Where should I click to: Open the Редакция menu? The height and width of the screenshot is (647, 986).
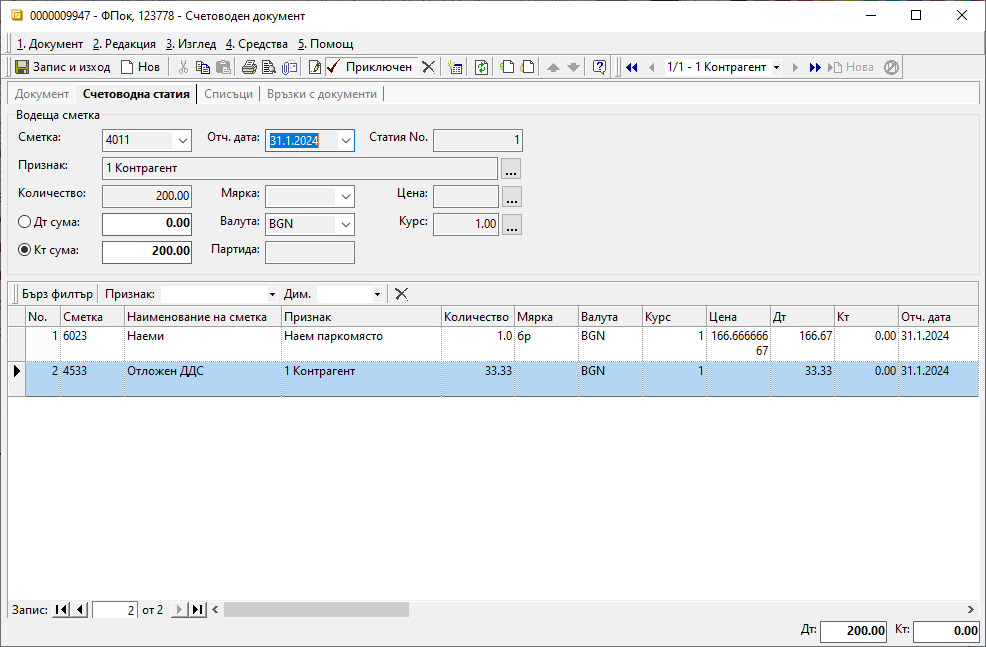tap(124, 44)
